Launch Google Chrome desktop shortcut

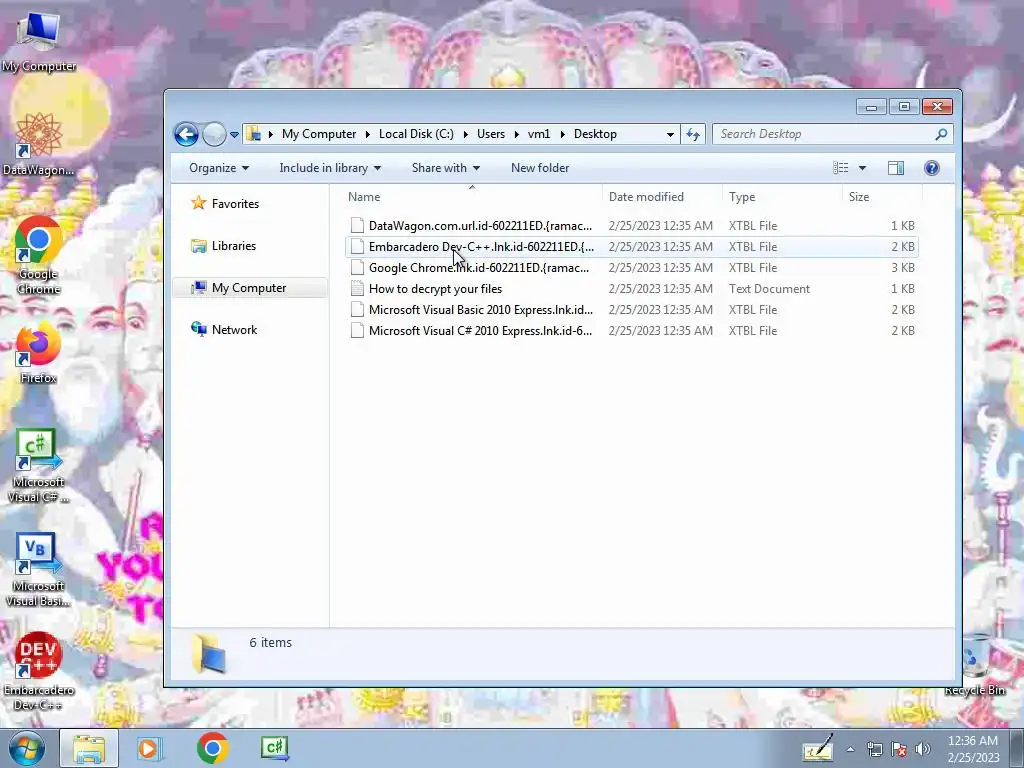[x=39, y=255]
